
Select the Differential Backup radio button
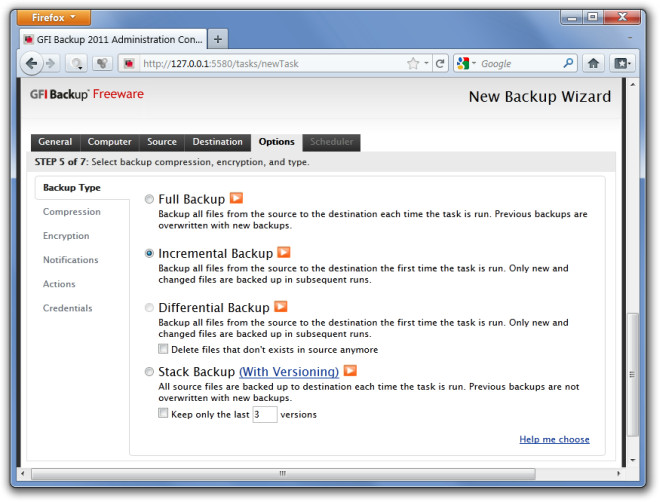149,308
